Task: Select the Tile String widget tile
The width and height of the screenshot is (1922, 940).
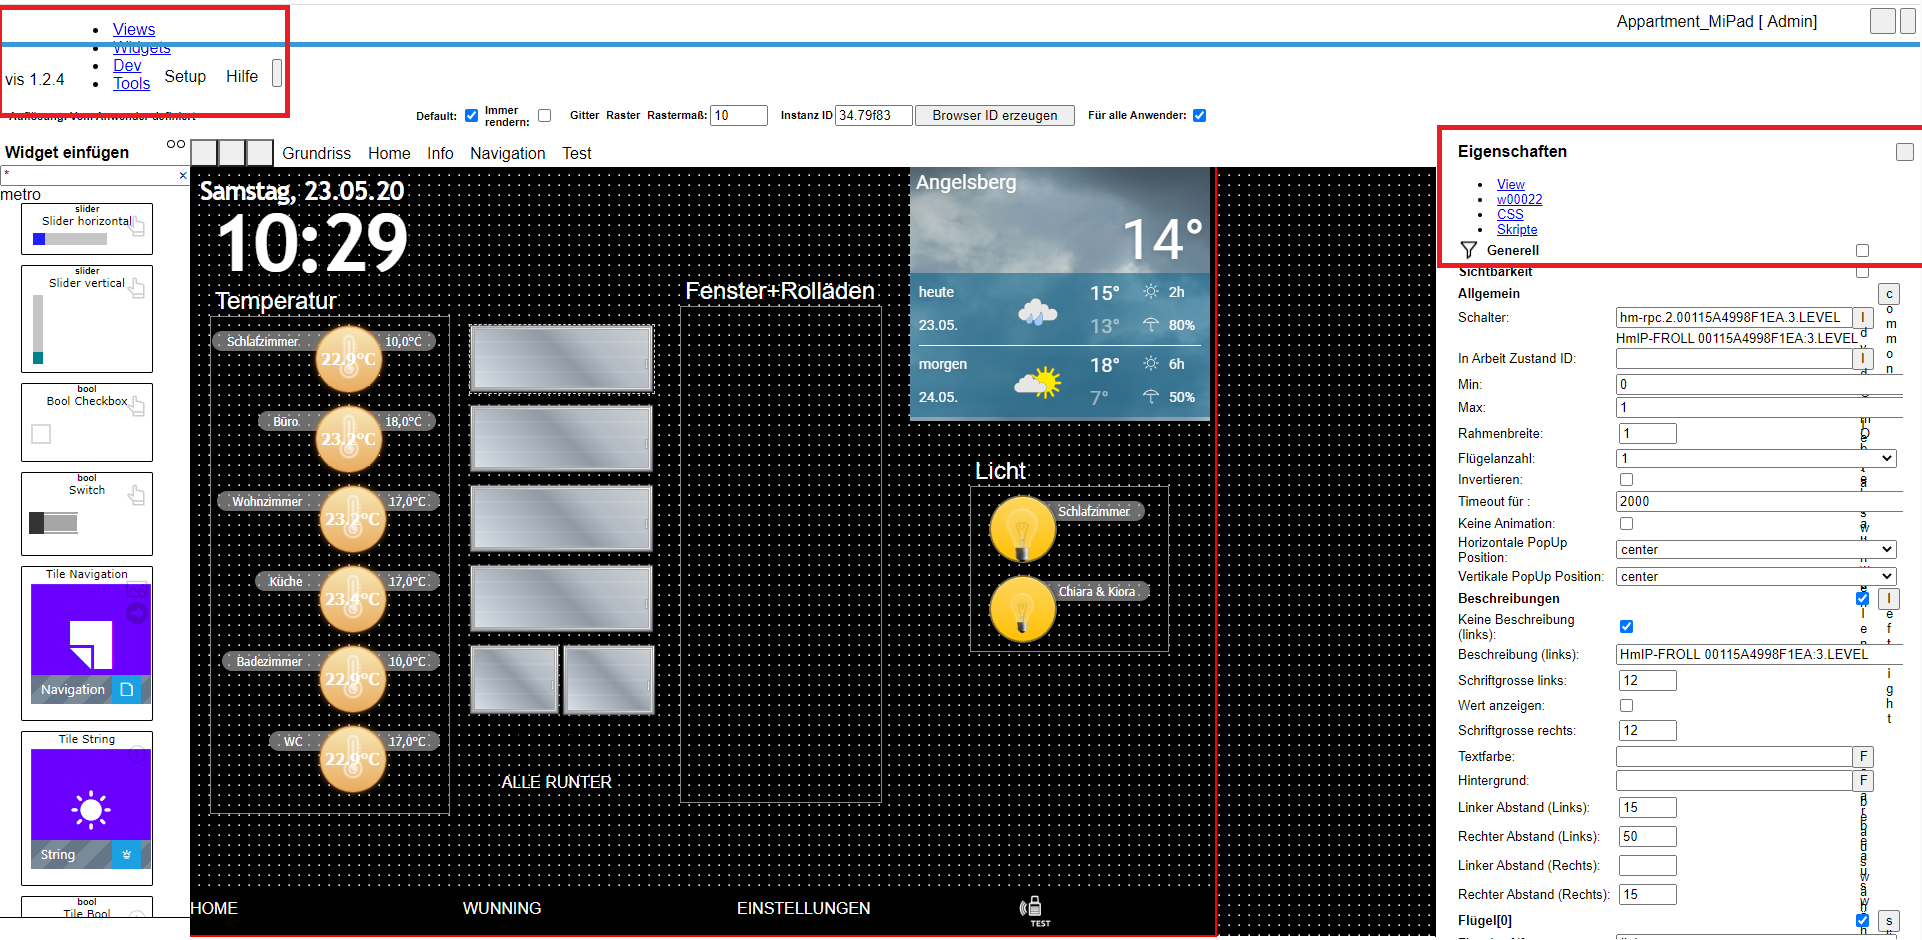Action: (x=87, y=809)
